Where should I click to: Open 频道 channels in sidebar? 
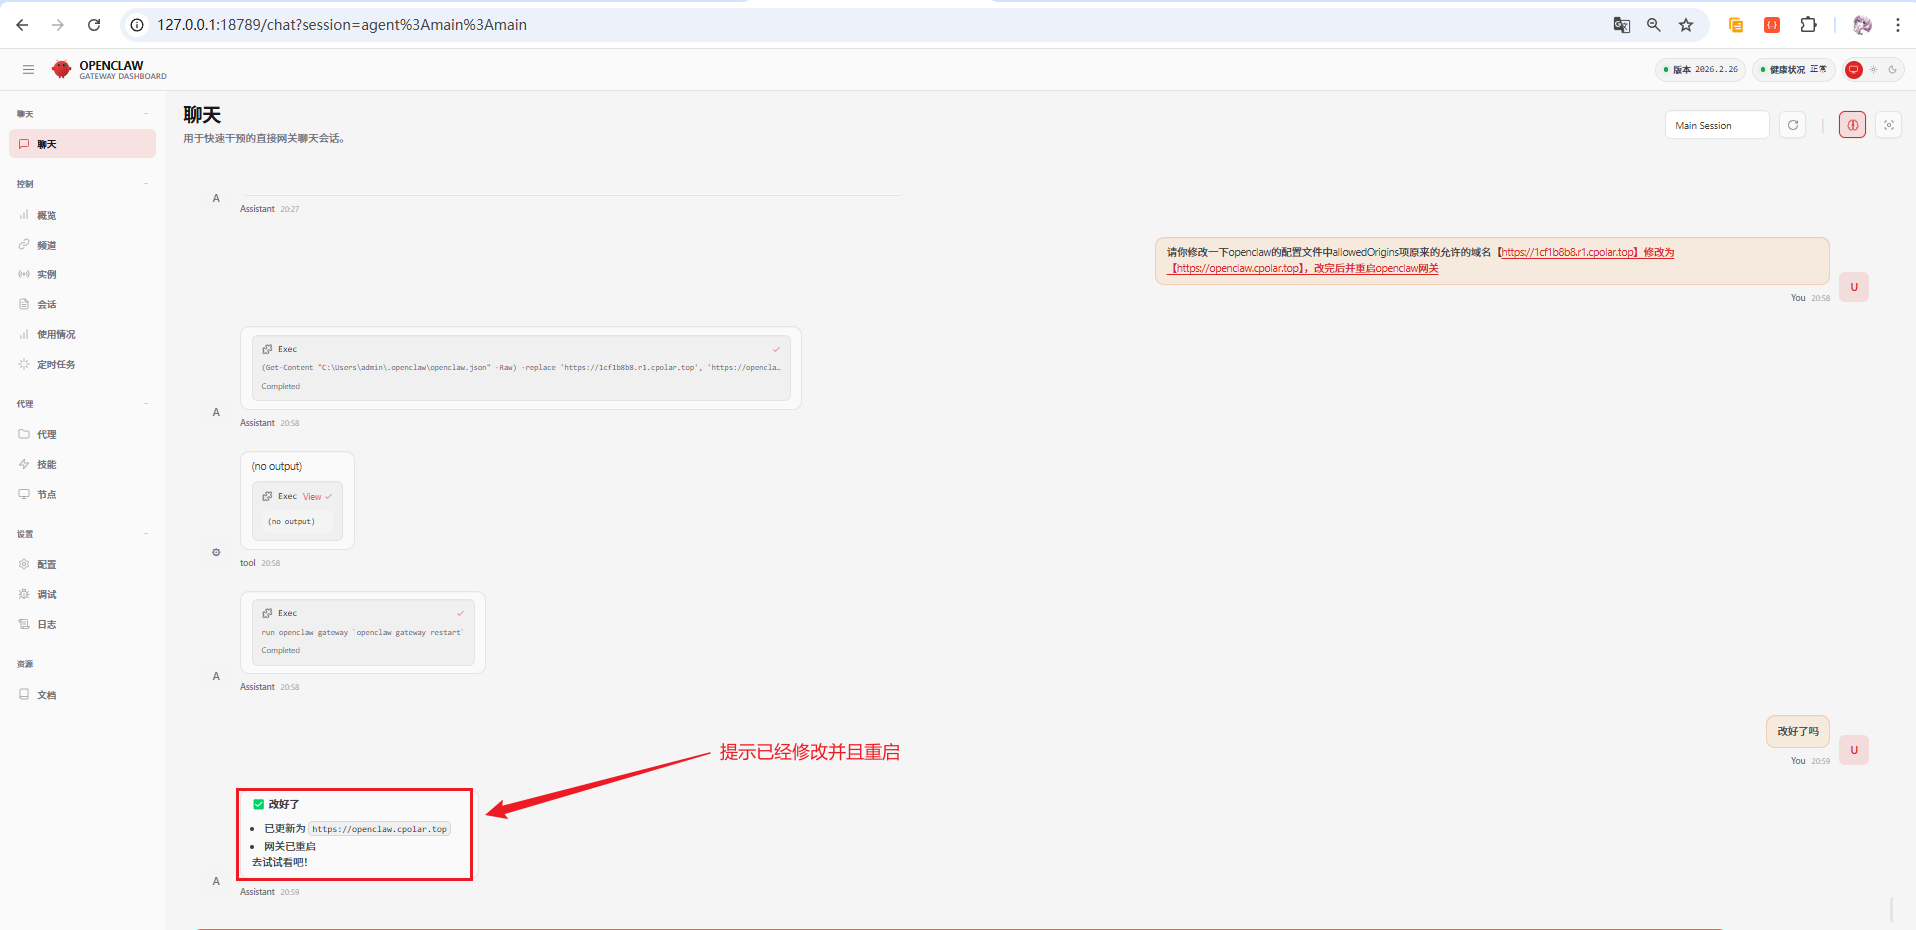pos(46,245)
